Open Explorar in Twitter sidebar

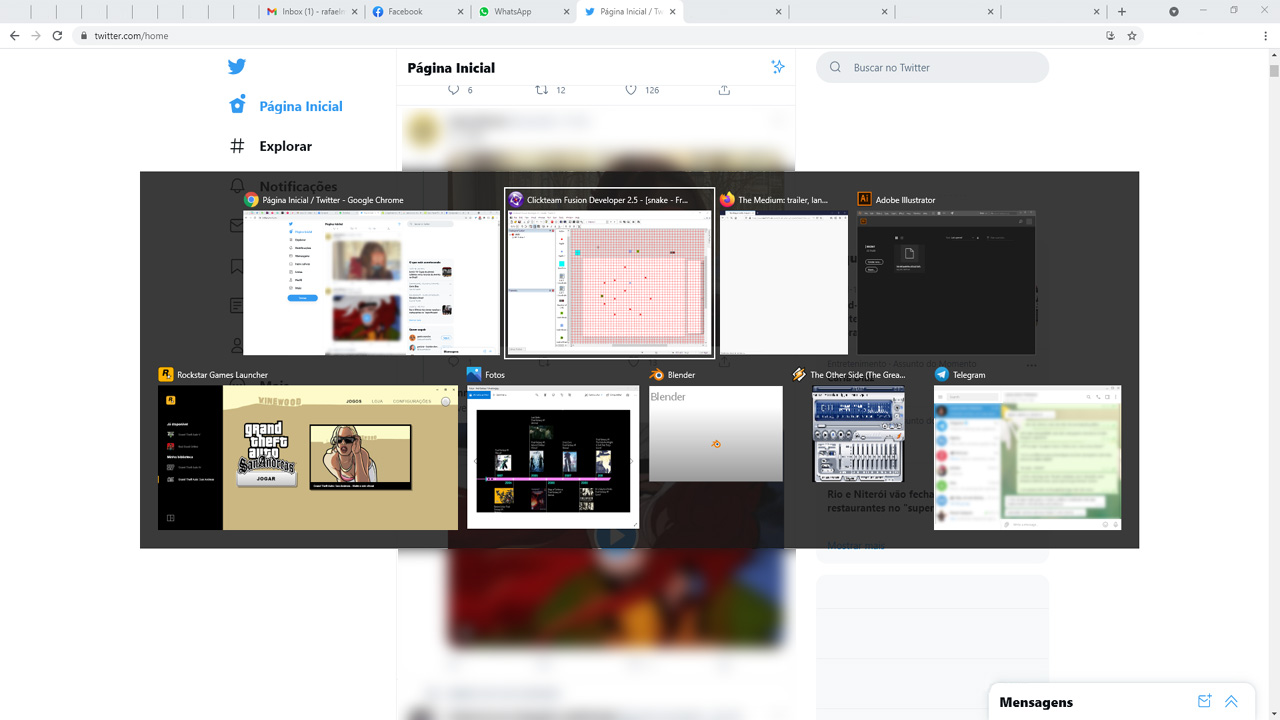tap(285, 146)
